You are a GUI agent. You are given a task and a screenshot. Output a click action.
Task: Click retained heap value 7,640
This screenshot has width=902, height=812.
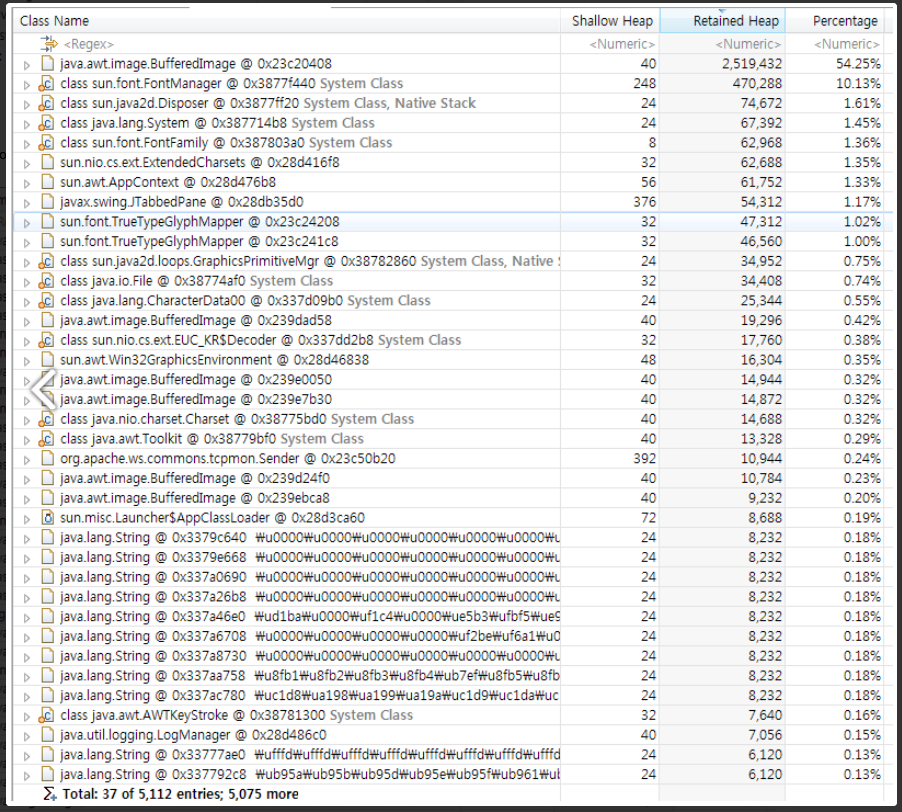click(x=765, y=715)
